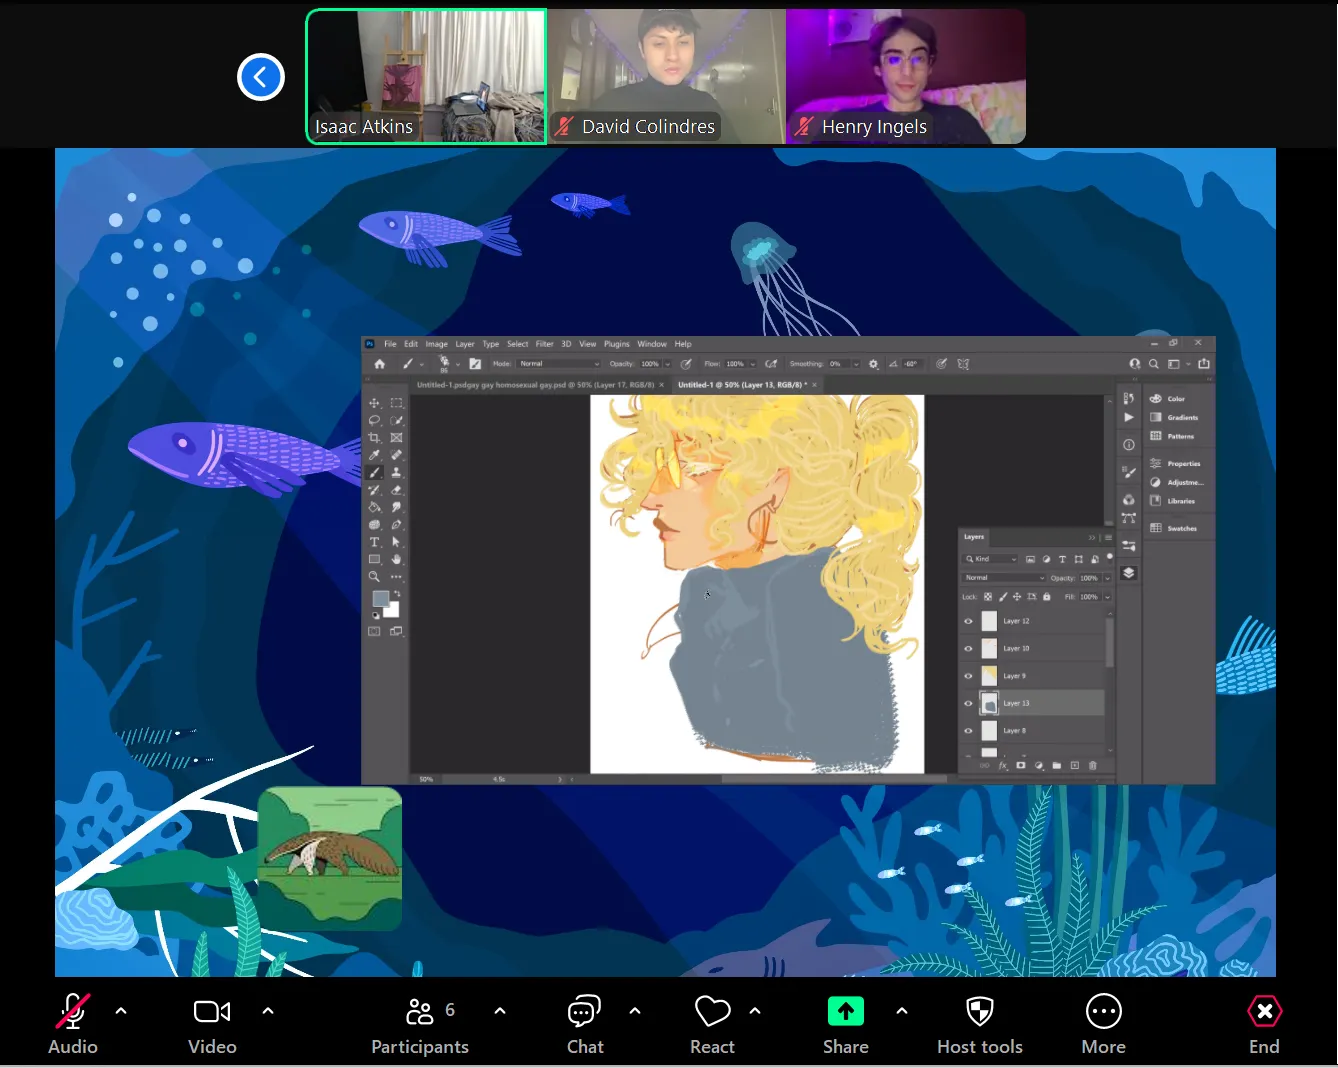Open smoothing options gear
The image size is (1338, 1068).
pos(873,364)
